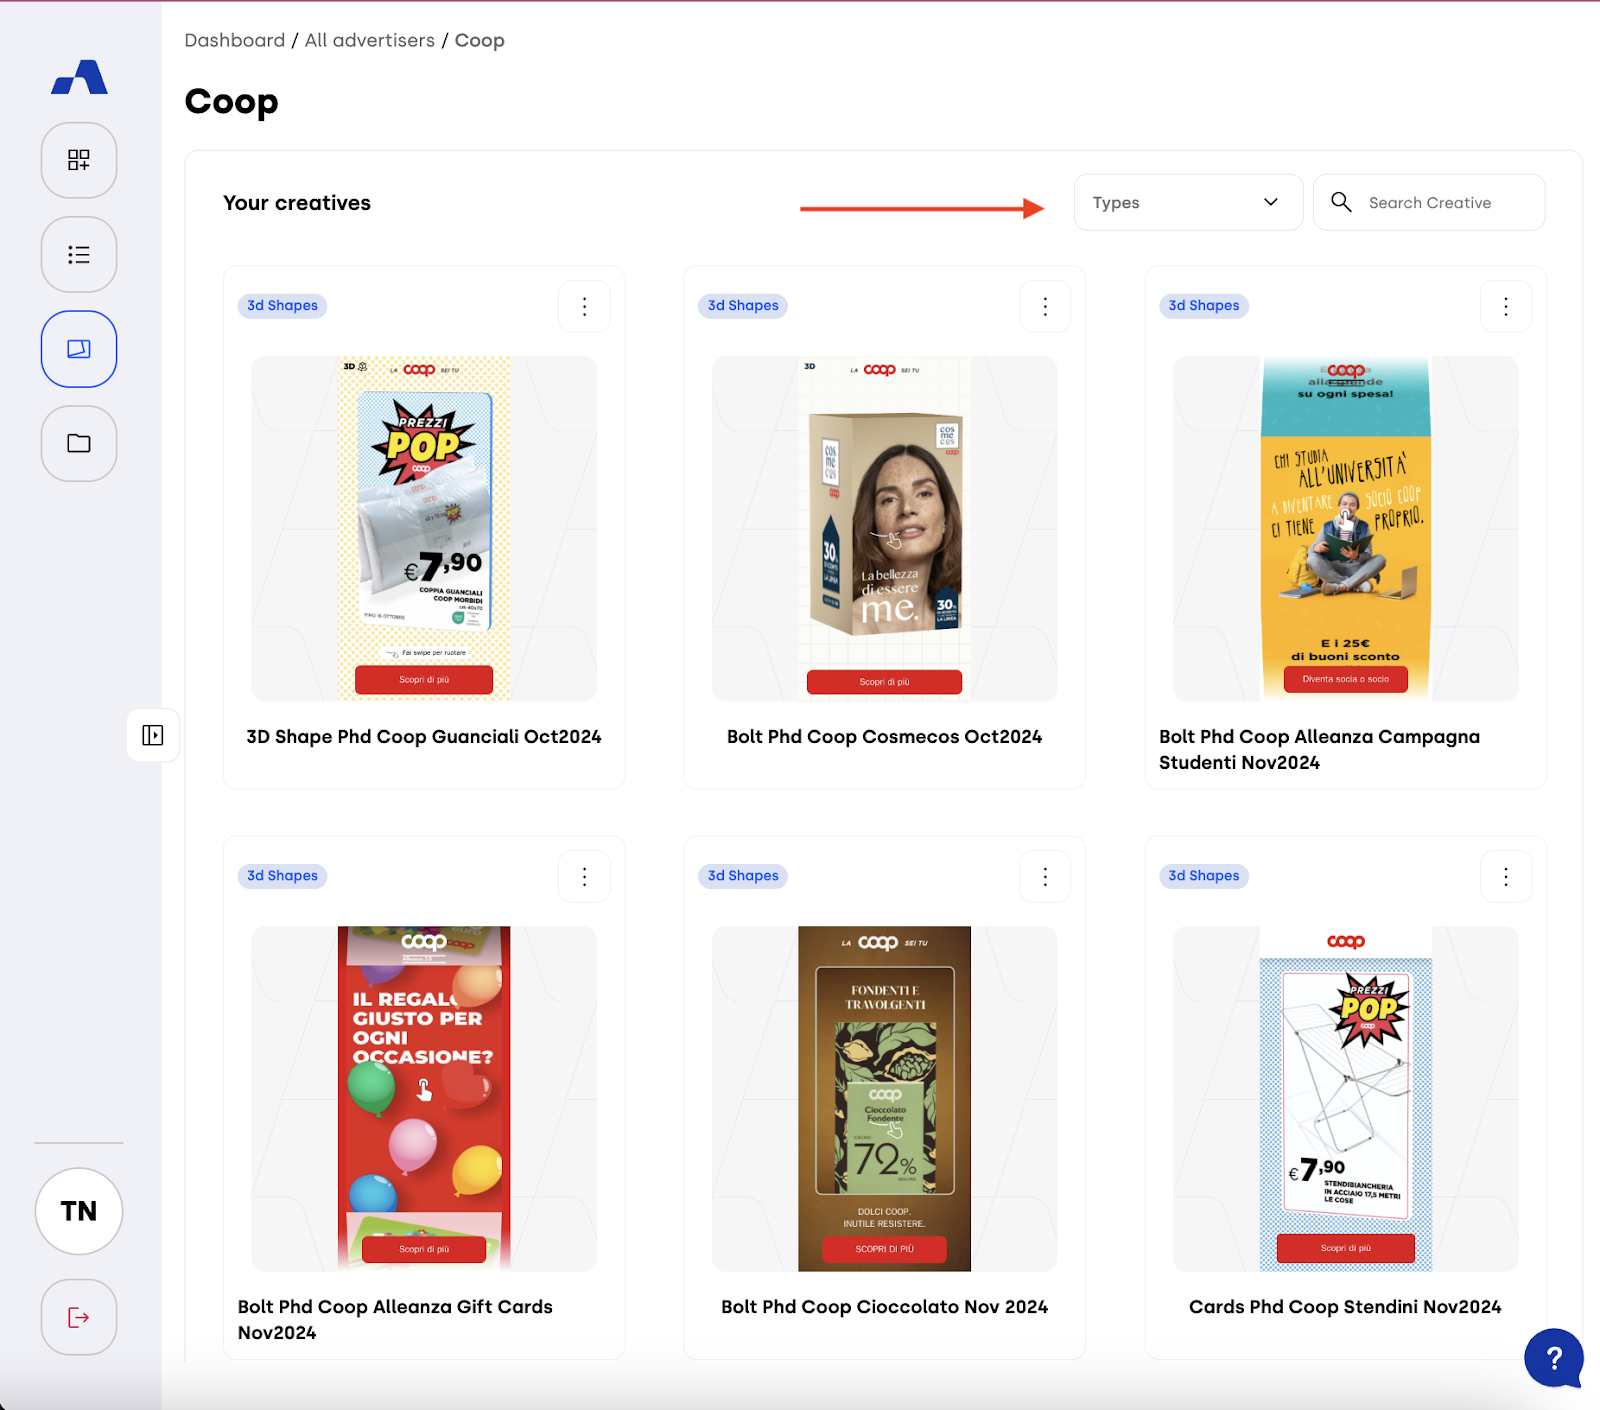1600x1410 pixels.
Task: Open options menu for Guanciali Oct2024 card
Action: coord(584,306)
